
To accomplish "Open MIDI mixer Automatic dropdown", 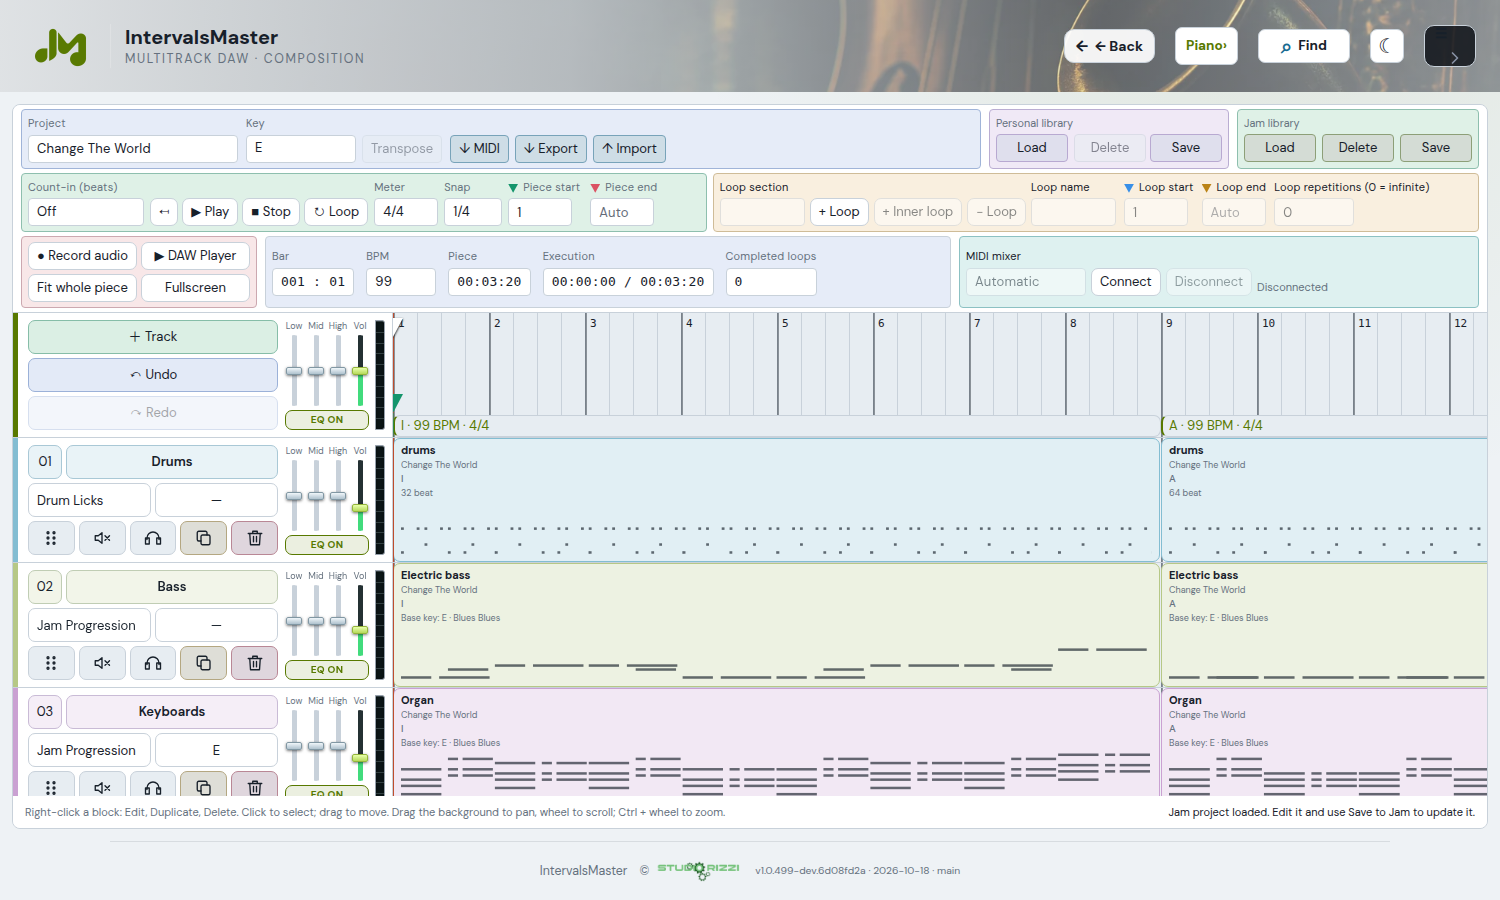I will point(1025,282).
